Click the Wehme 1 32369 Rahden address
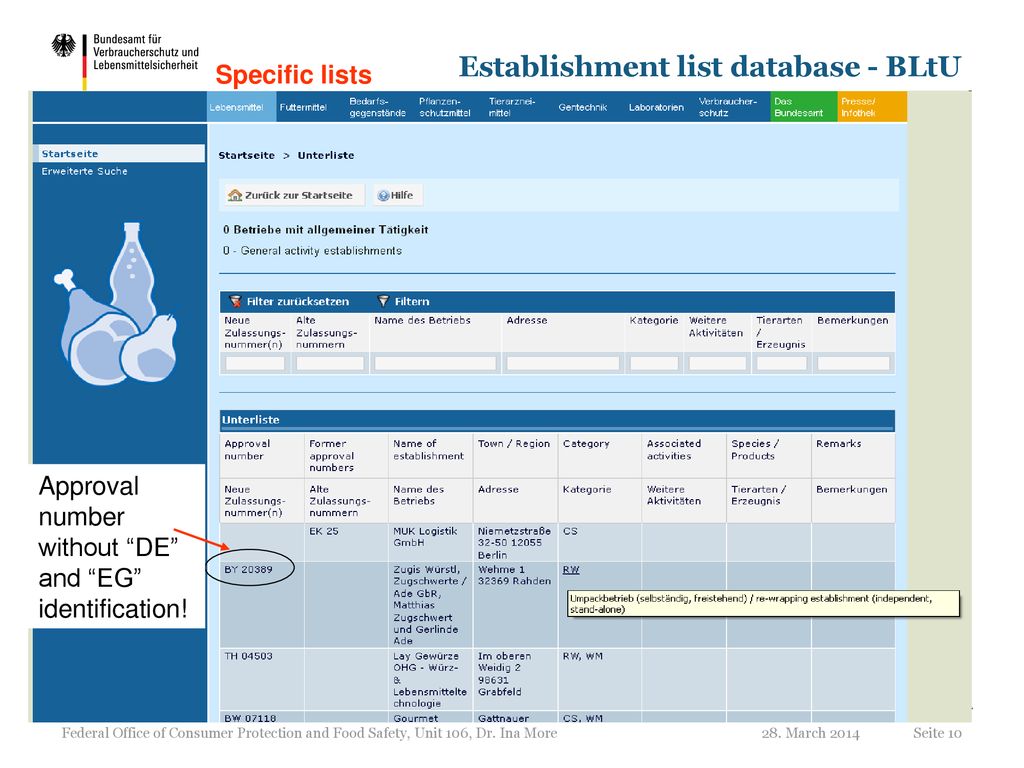Viewport: 1024px width, 768px height. click(514, 575)
